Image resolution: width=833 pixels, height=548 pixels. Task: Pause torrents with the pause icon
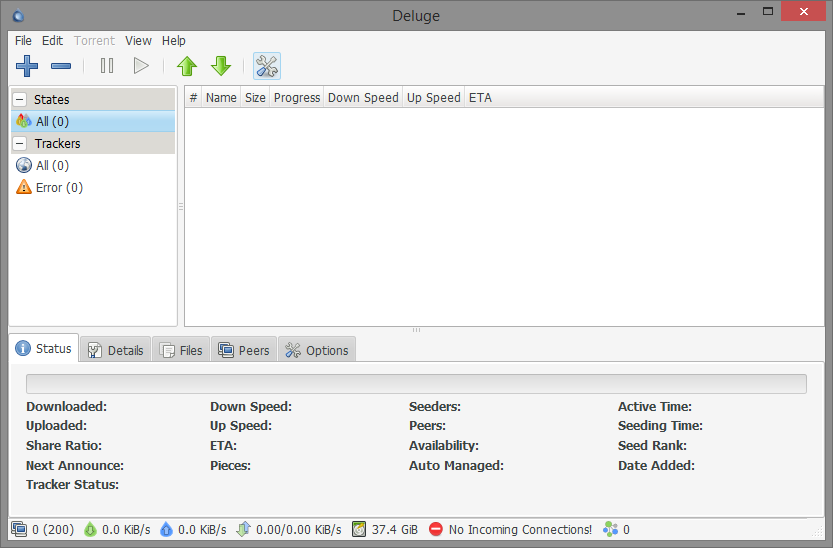[x=107, y=66]
